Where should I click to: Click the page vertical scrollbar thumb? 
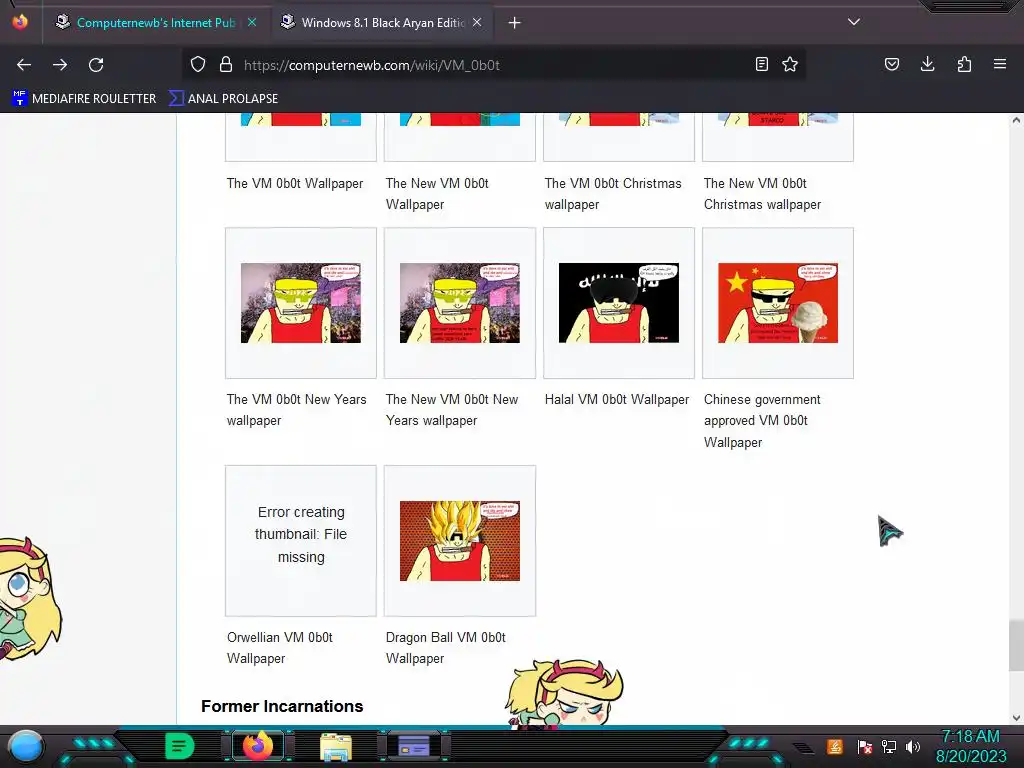tap(1016, 645)
